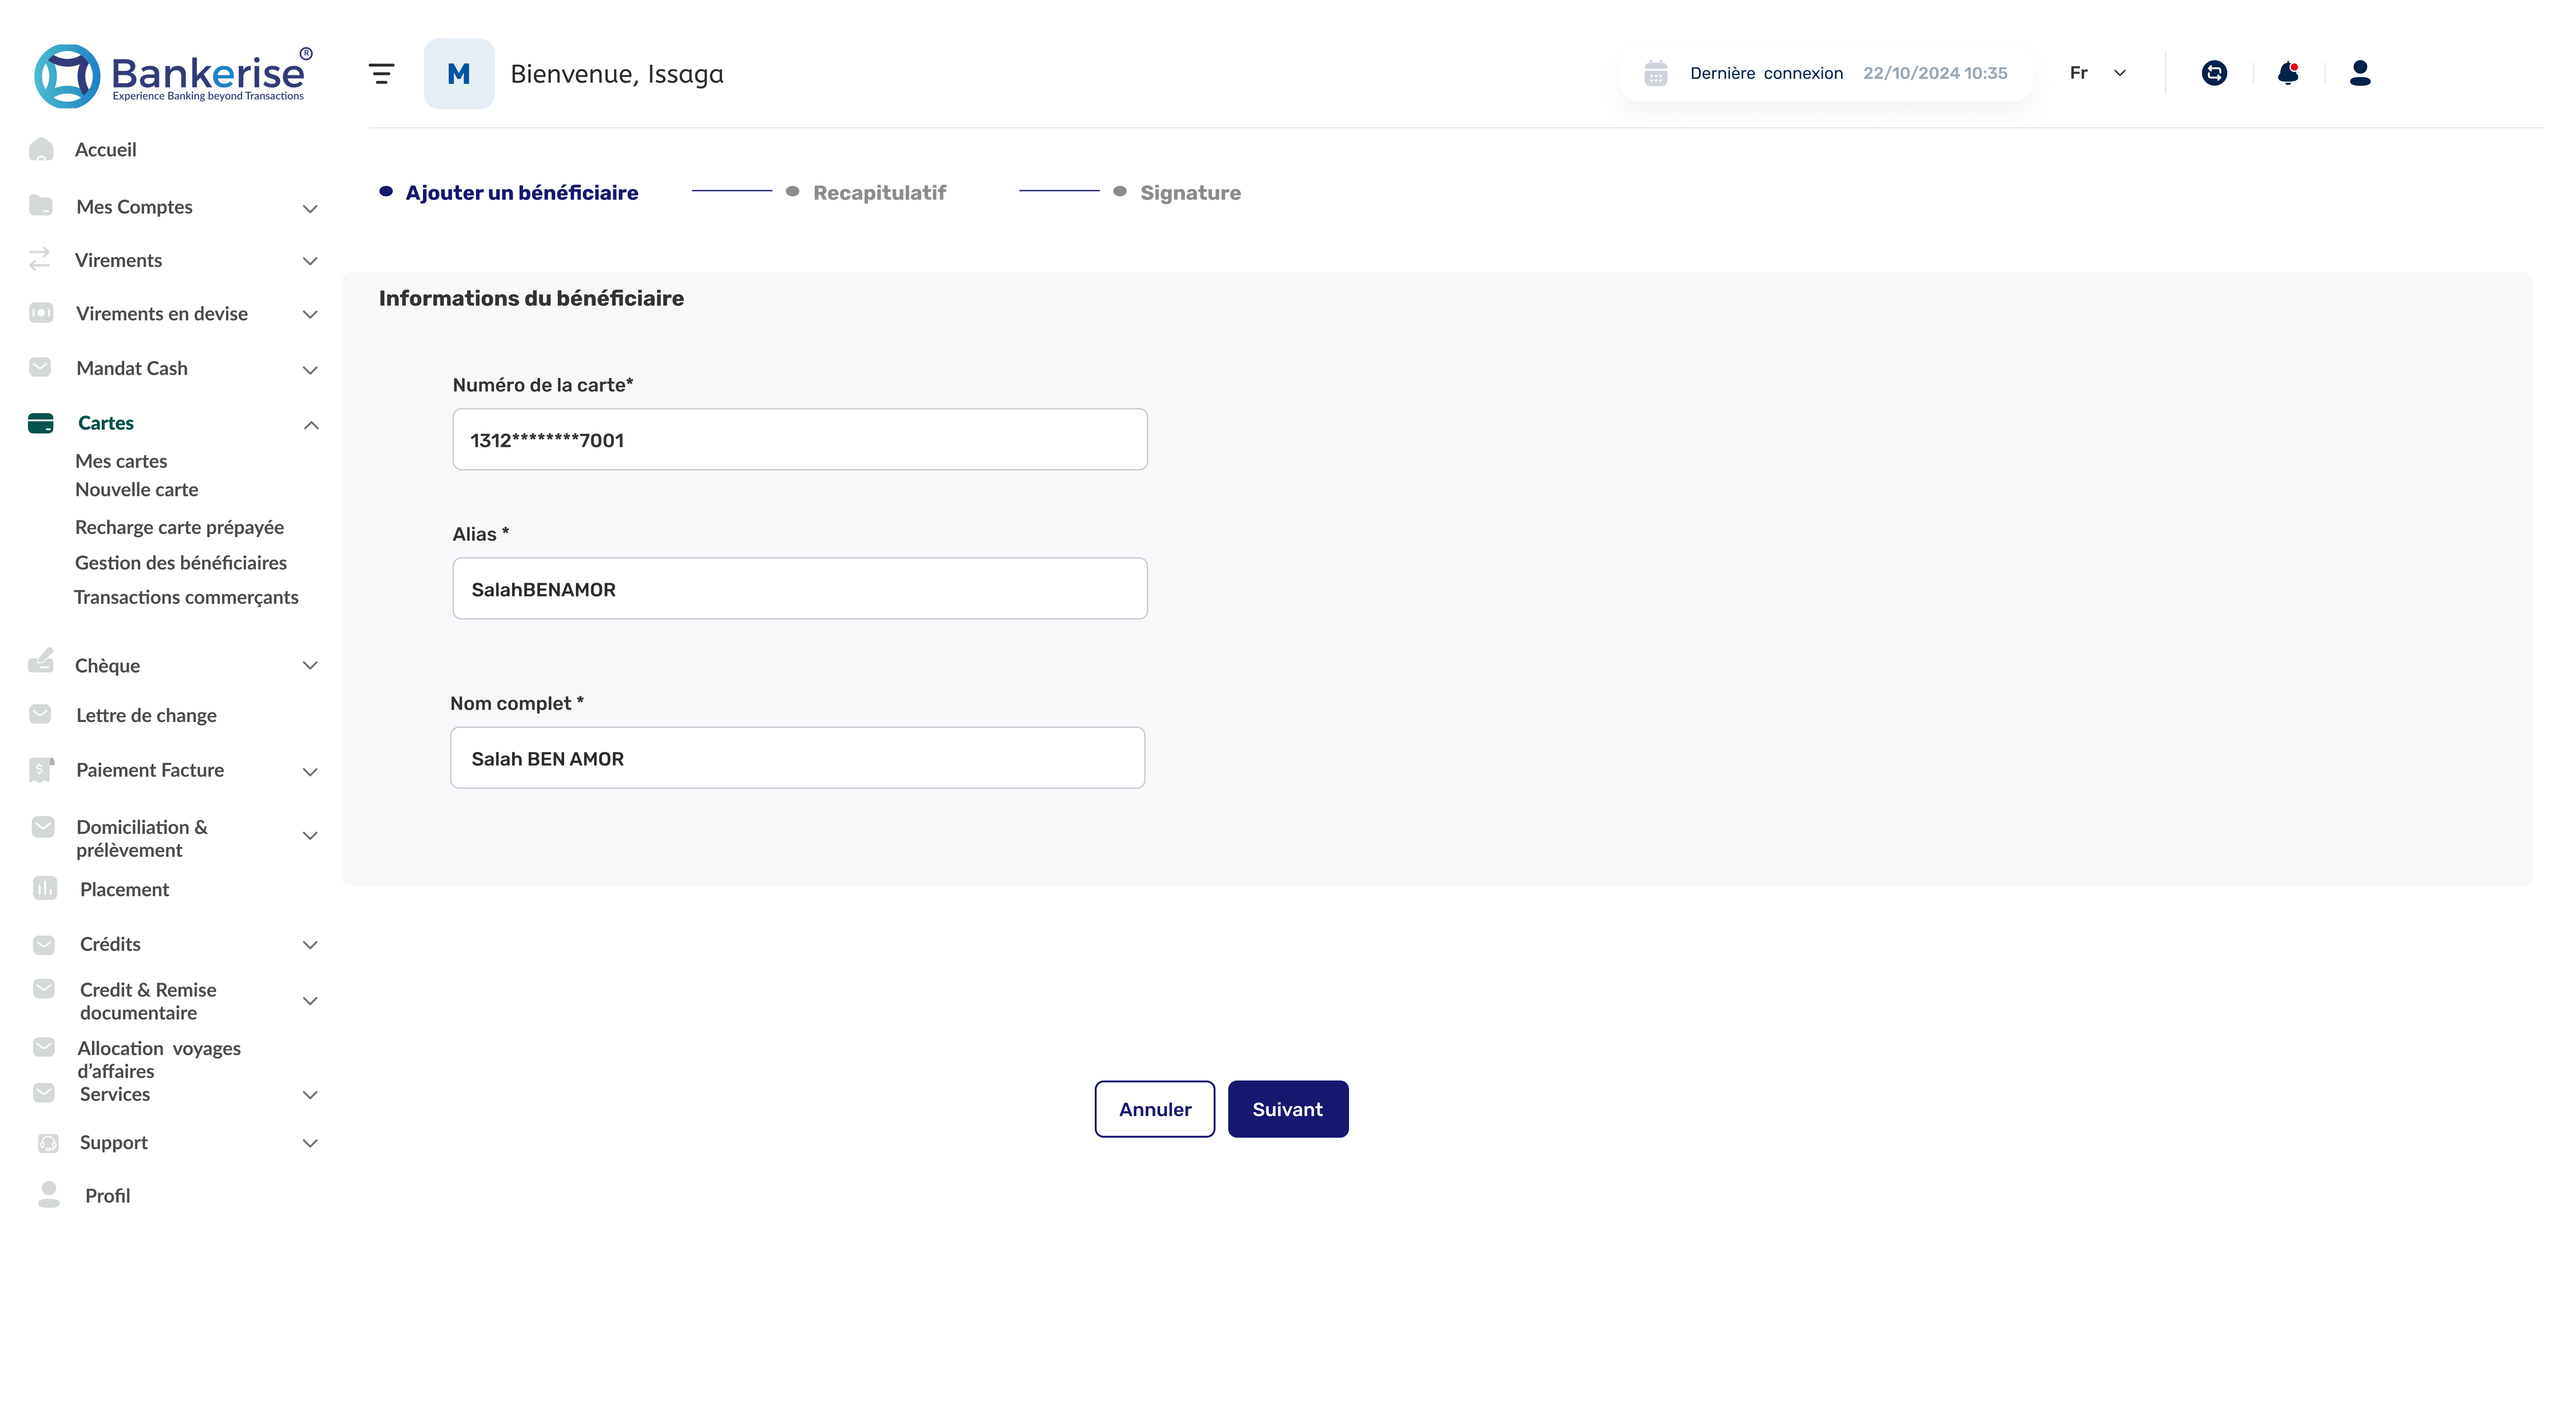
Task: Focus the Alias input field
Action: tap(800, 588)
